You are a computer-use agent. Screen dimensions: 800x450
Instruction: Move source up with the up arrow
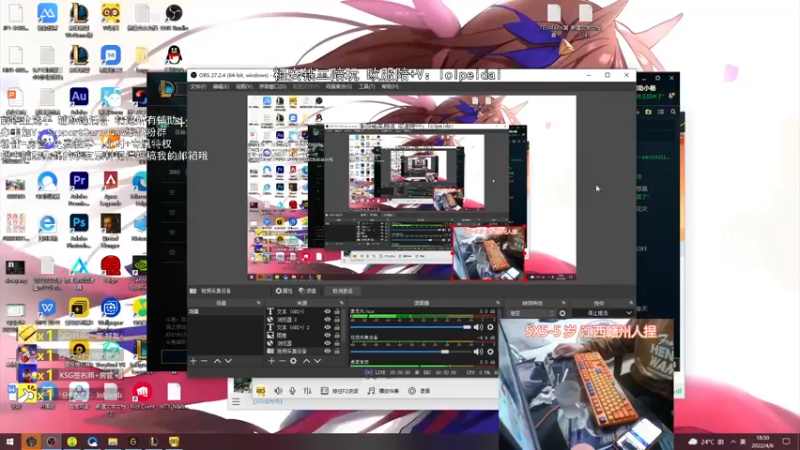click(306, 361)
